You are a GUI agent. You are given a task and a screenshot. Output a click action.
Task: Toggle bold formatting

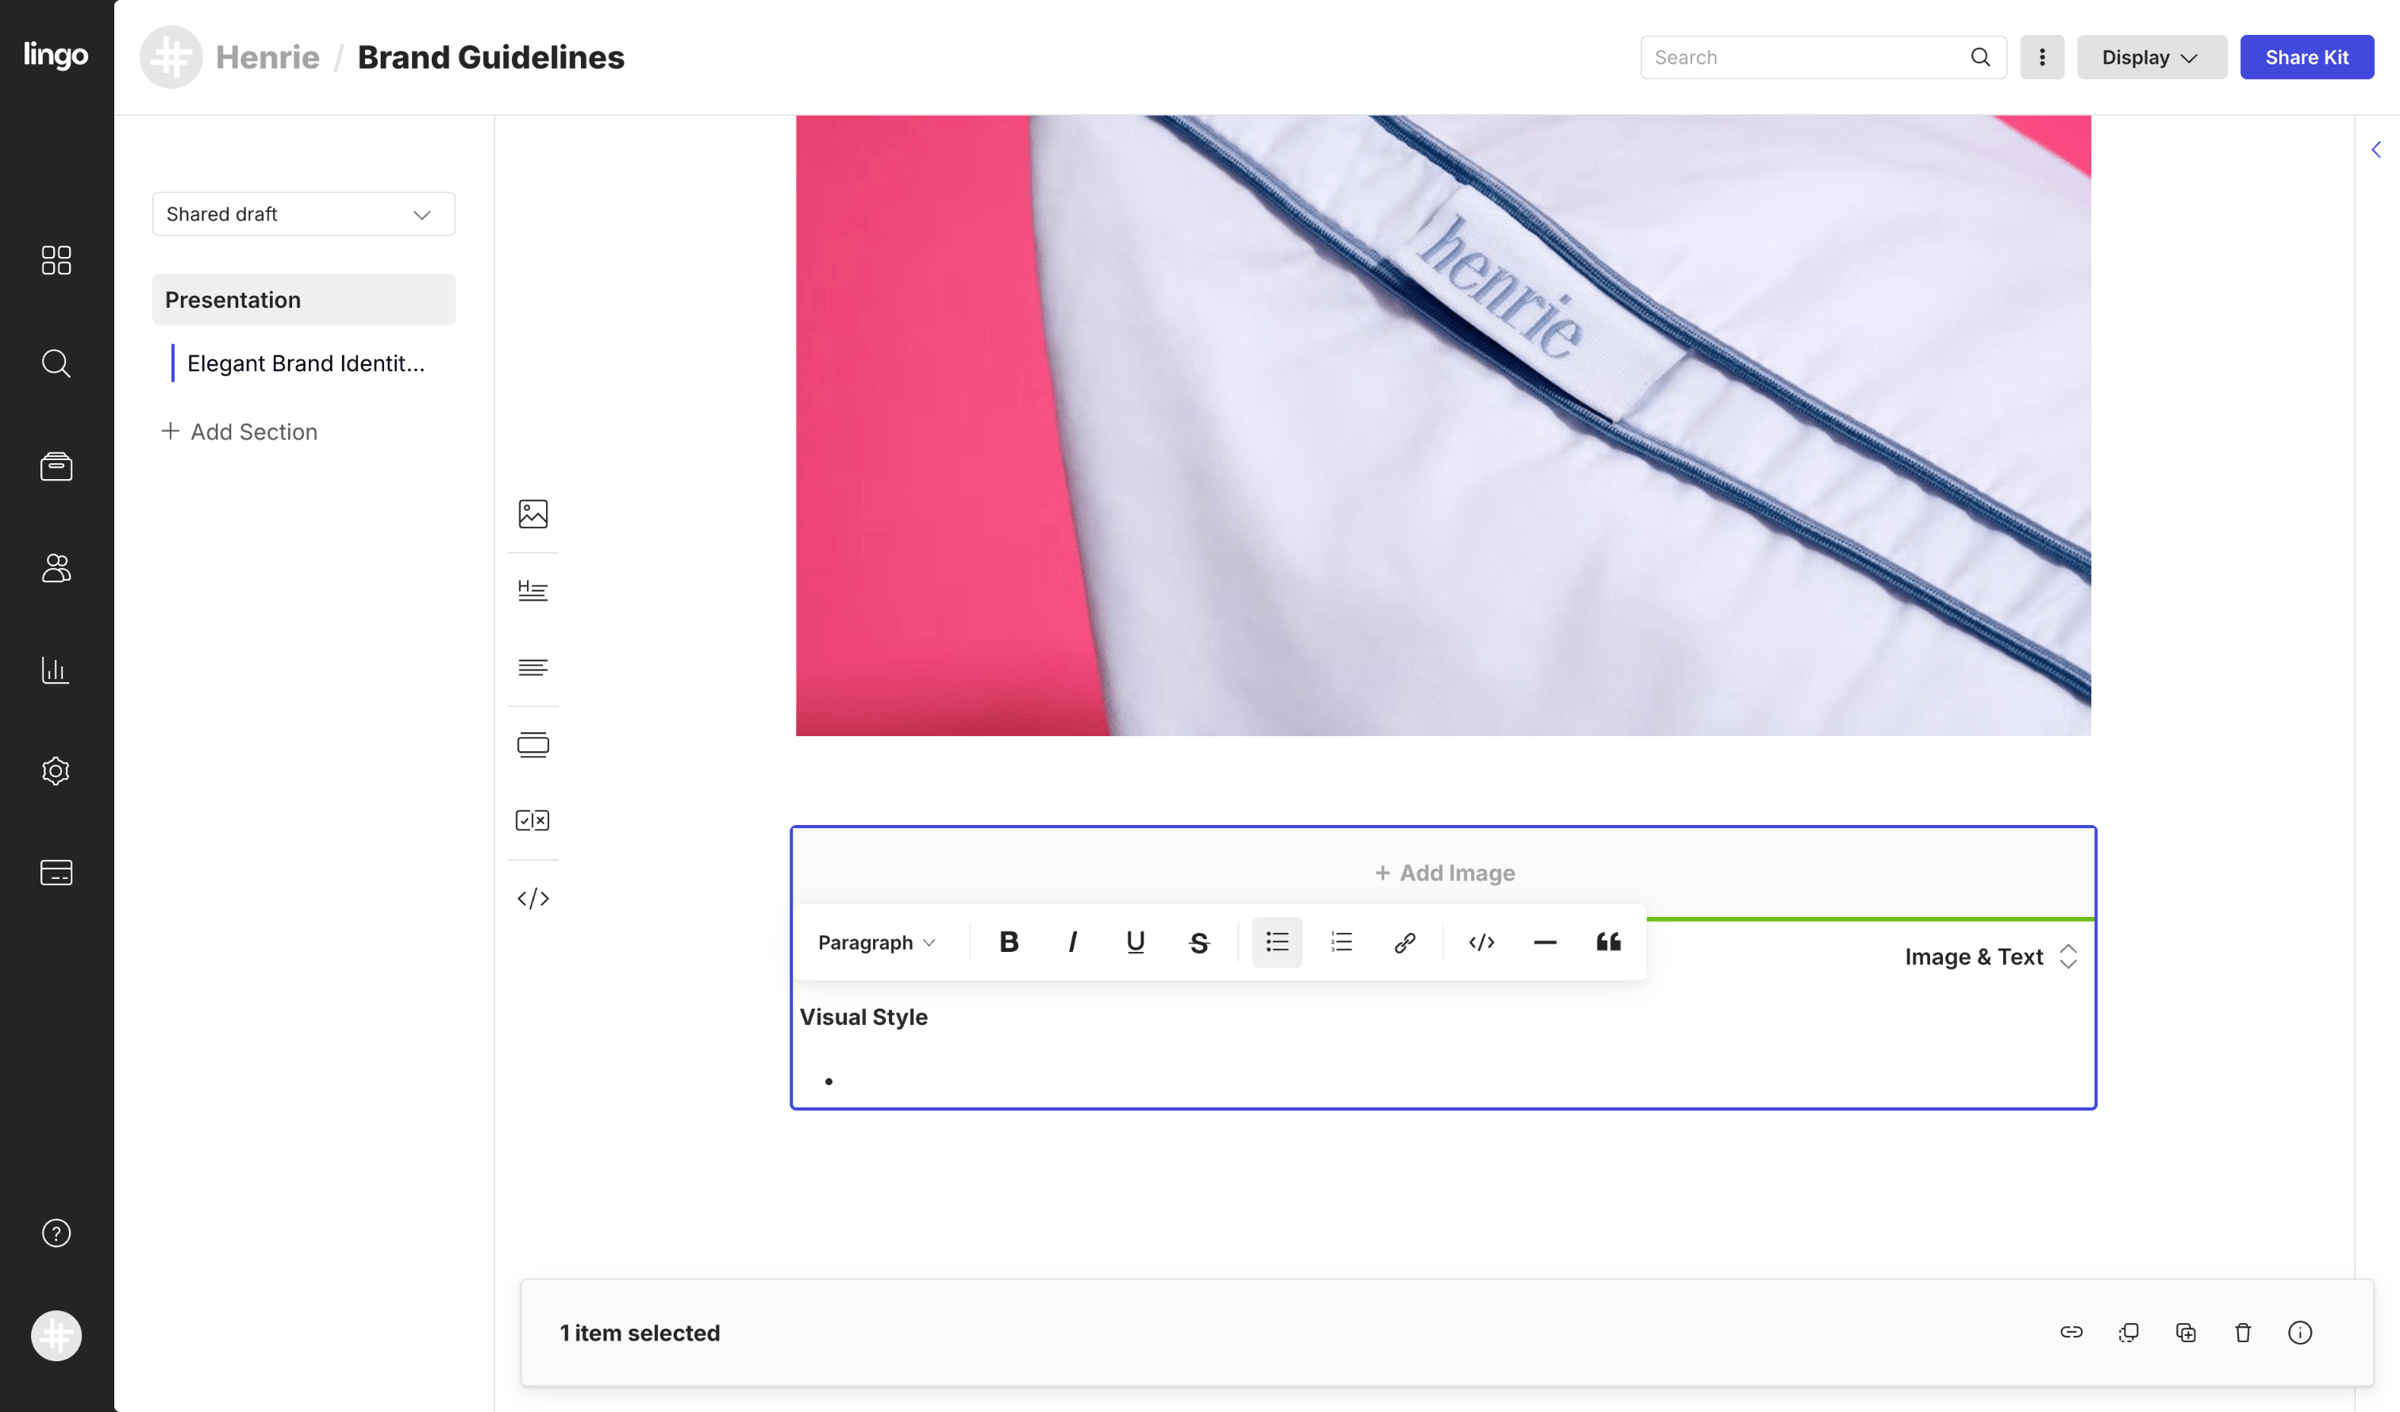[1009, 942]
